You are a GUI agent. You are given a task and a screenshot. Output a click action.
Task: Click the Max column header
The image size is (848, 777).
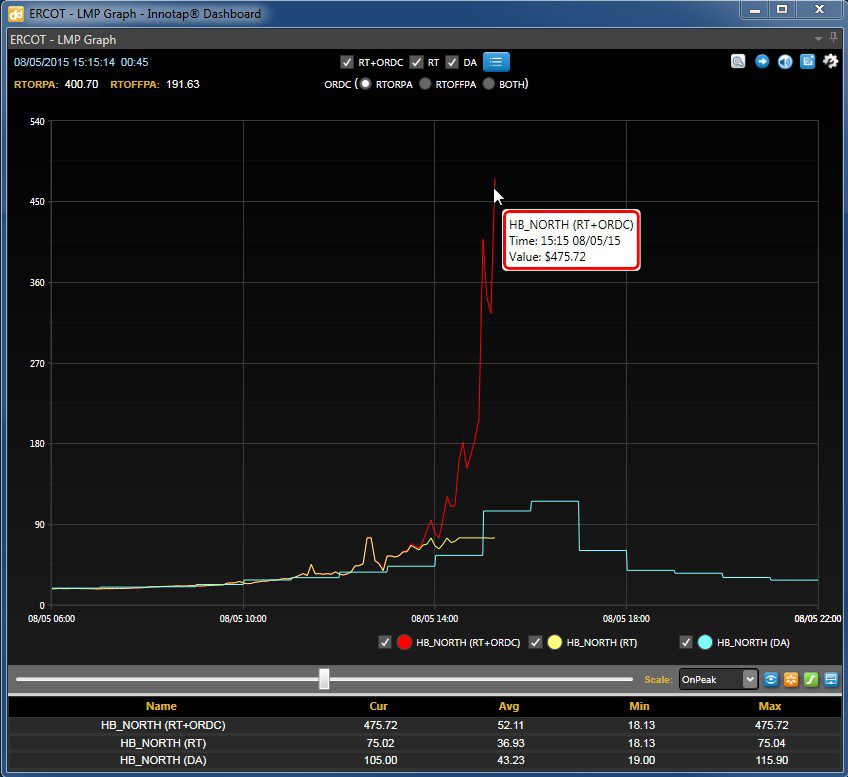(x=770, y=706)
